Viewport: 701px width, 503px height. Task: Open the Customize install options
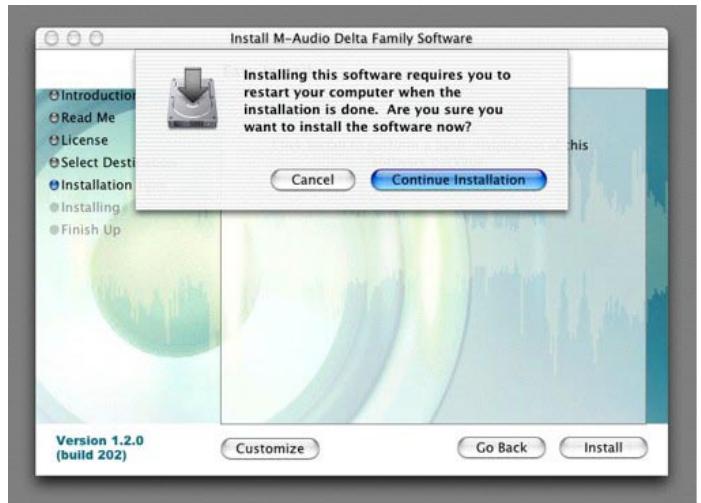[x=270, y=448]
